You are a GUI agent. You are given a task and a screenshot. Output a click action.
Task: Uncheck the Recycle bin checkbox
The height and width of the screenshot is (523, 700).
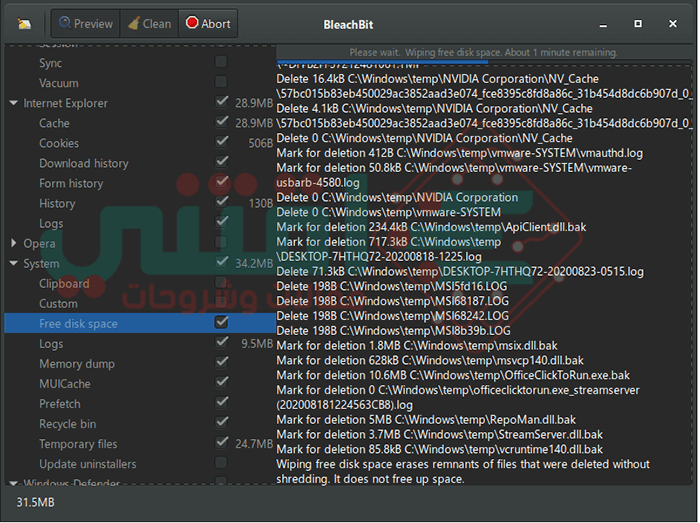click(x=221, y=422)
